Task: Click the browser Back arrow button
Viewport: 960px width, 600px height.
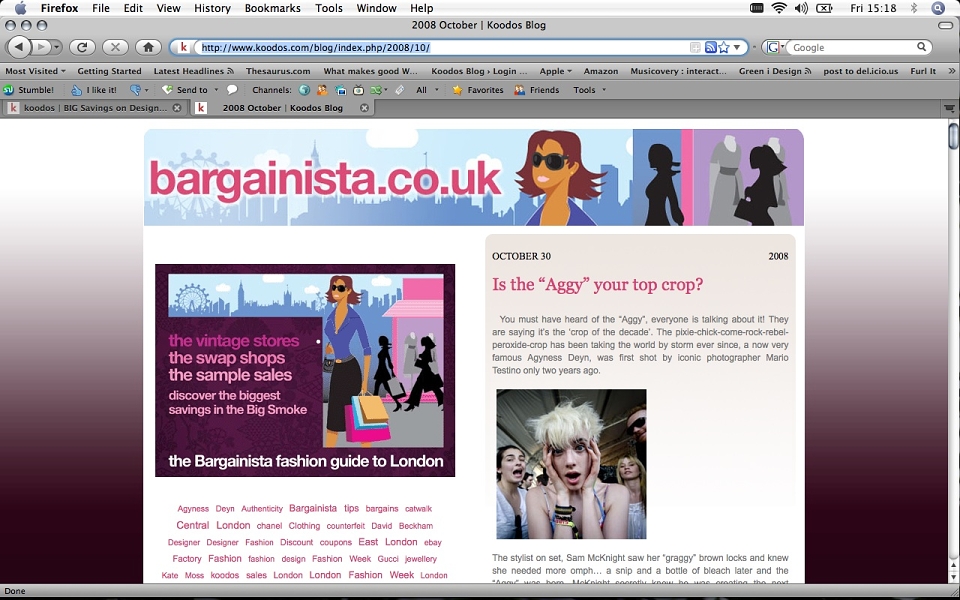Action: pos(19,47)
